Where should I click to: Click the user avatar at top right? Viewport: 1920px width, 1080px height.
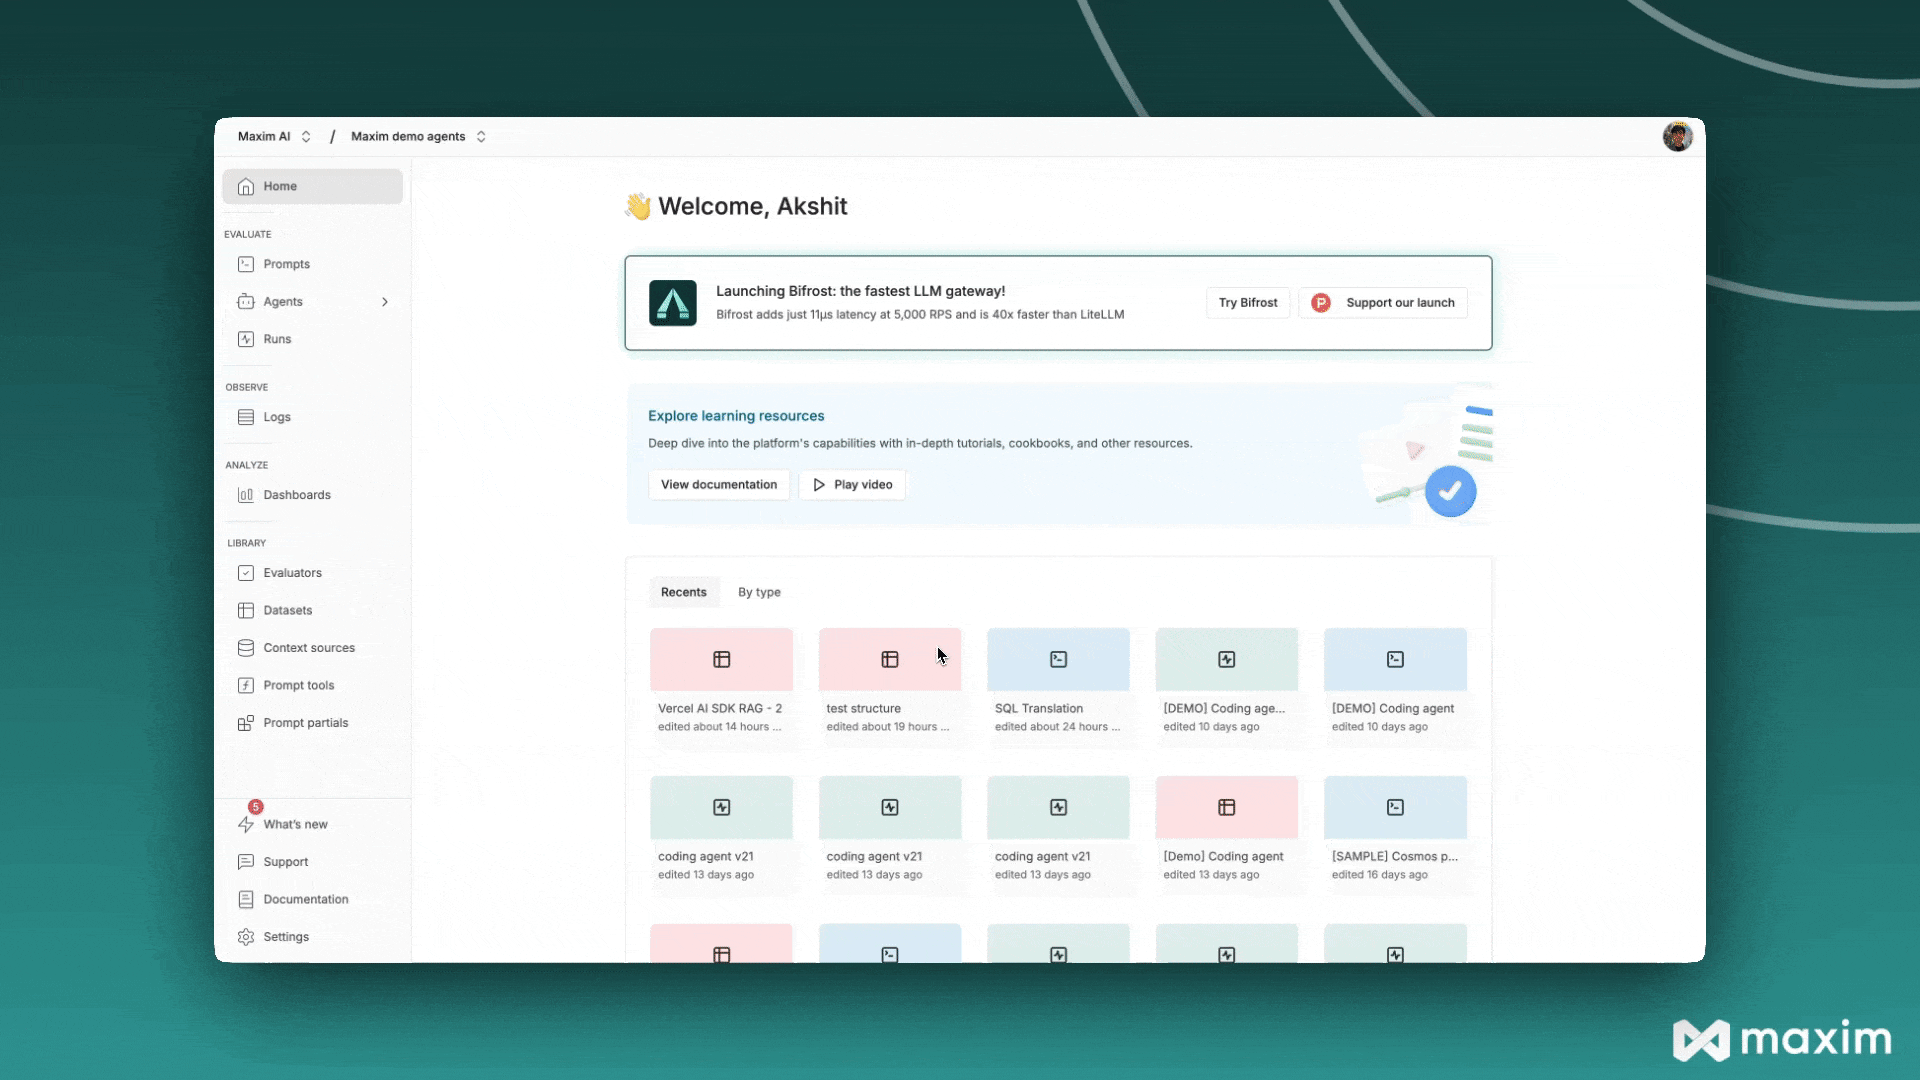[x=1677, y=137]
